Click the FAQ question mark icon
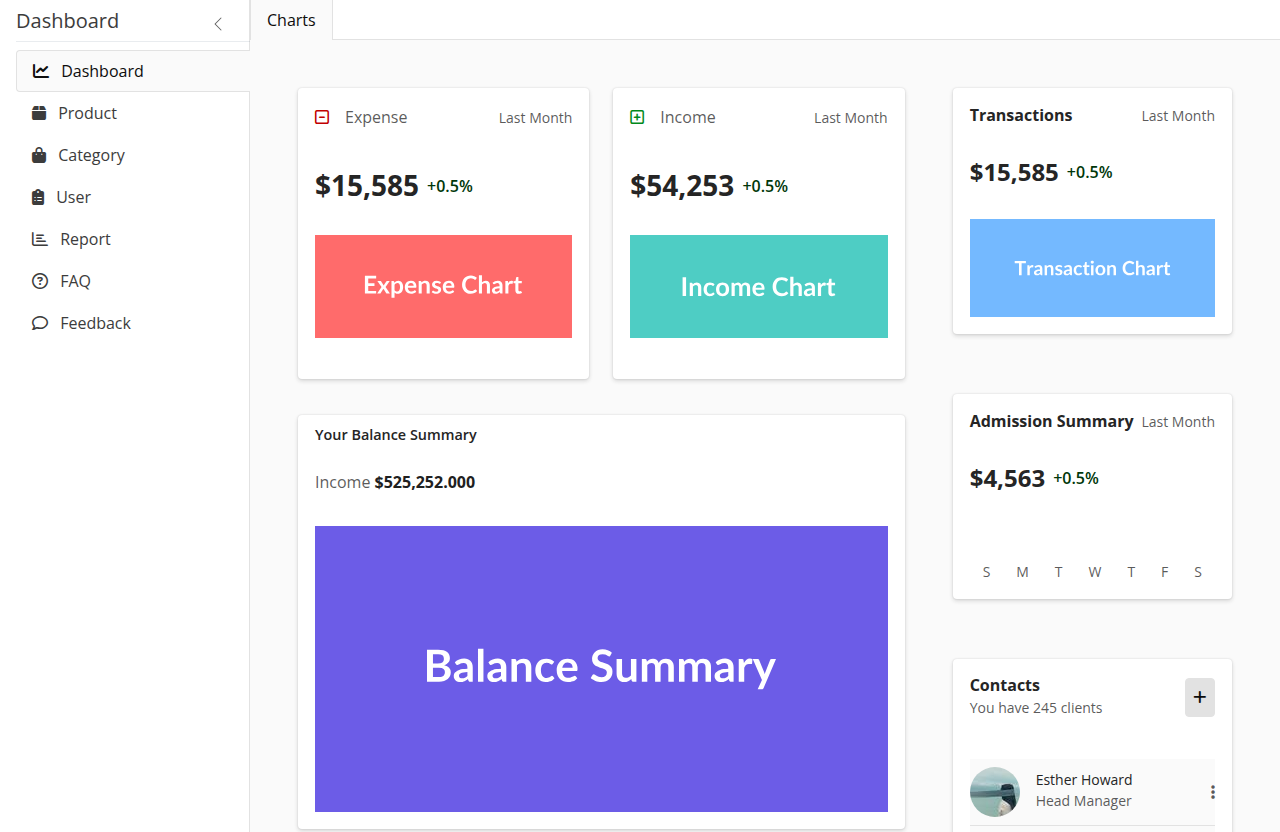 (40, 281)
